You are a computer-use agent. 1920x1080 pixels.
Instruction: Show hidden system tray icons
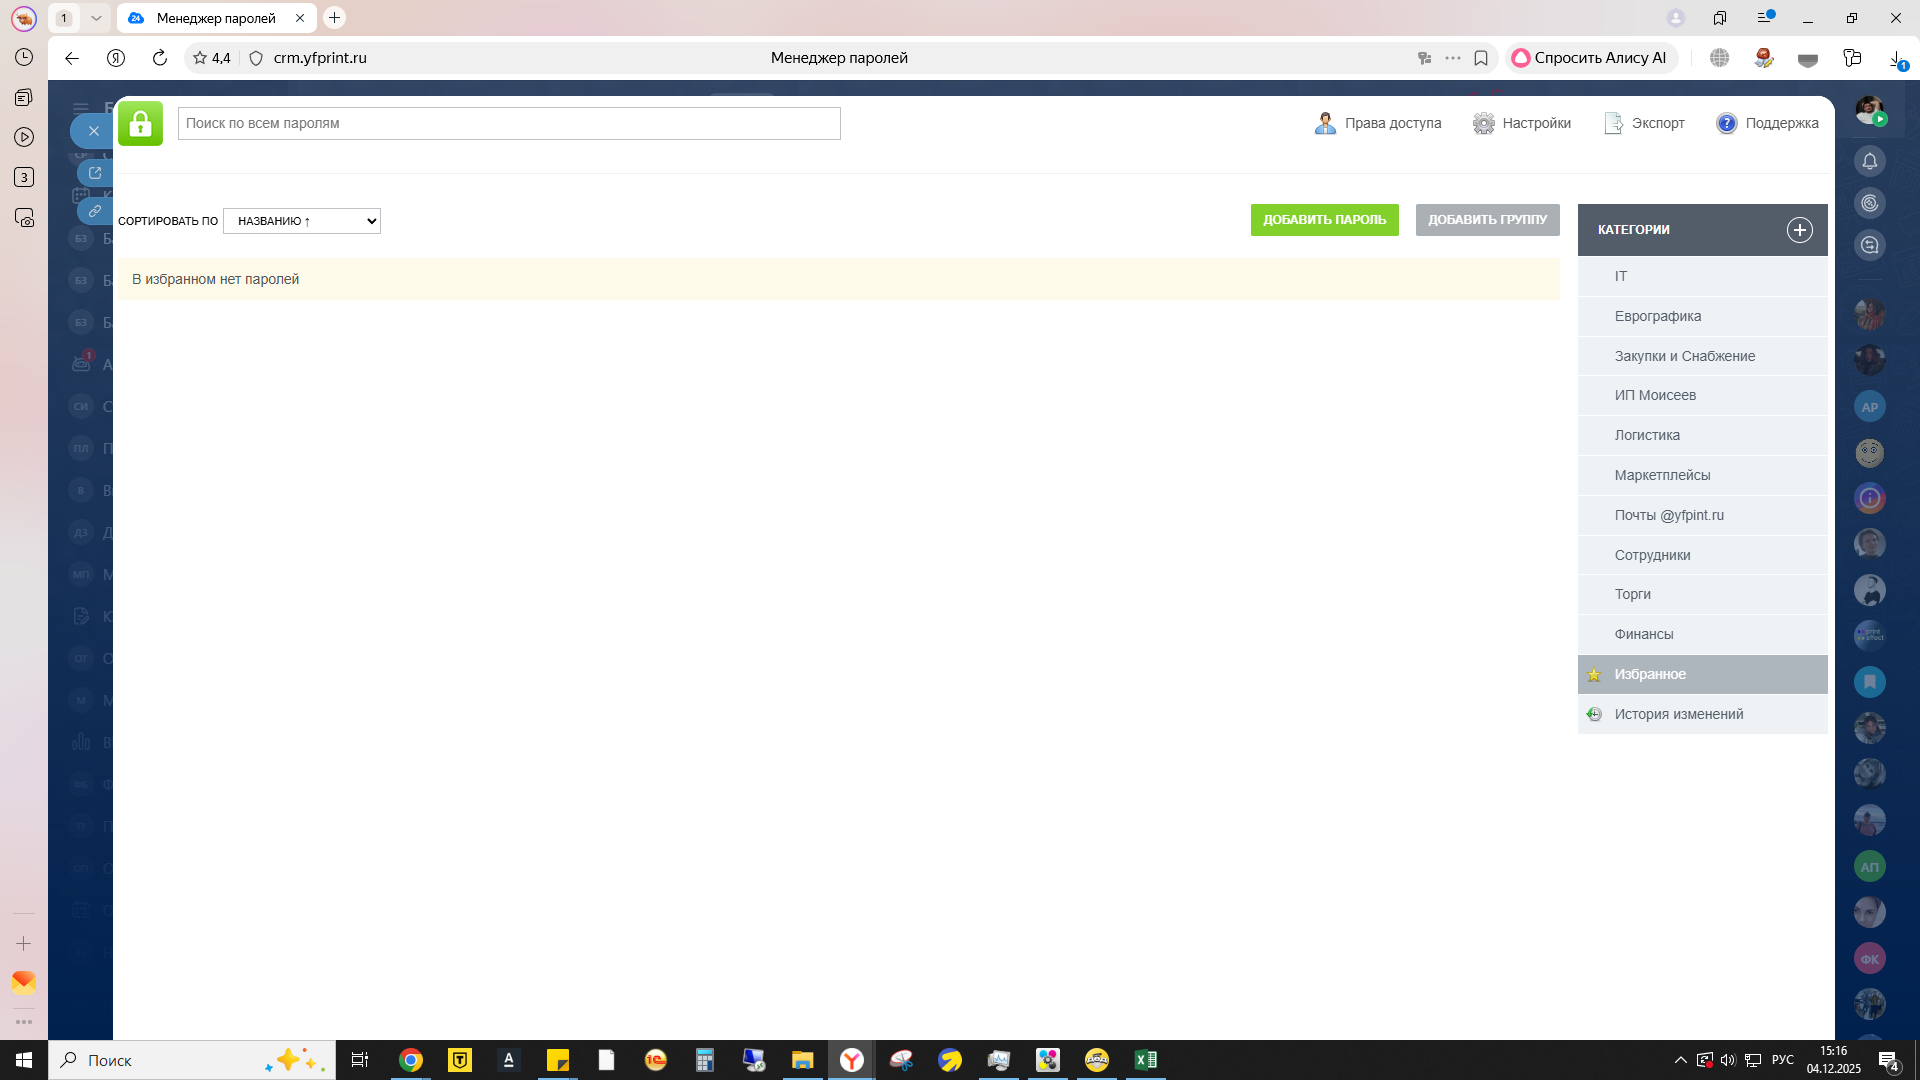[1680, 1060]
